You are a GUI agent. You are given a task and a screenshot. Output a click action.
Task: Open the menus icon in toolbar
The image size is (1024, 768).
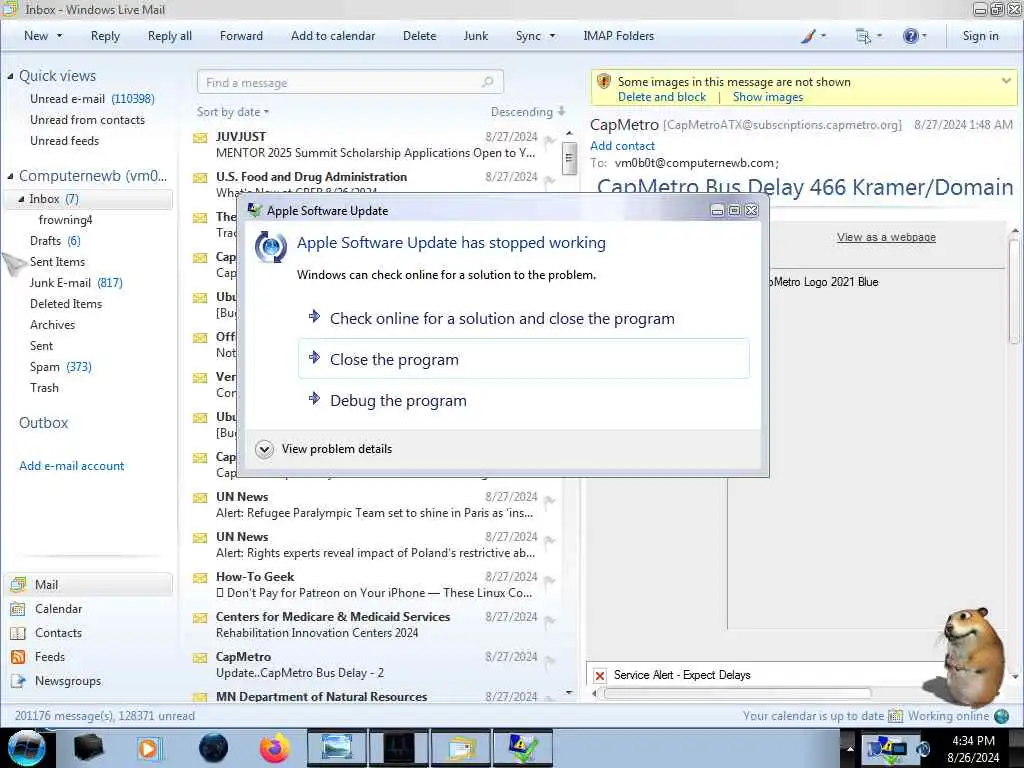[863, 36]
